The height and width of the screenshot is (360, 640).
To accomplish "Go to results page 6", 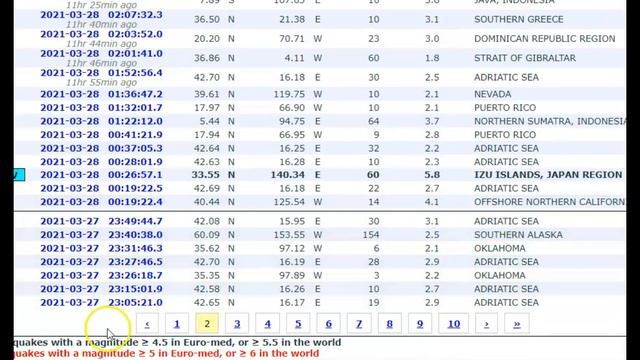I will pyautogui.click(x=329, y=324).
